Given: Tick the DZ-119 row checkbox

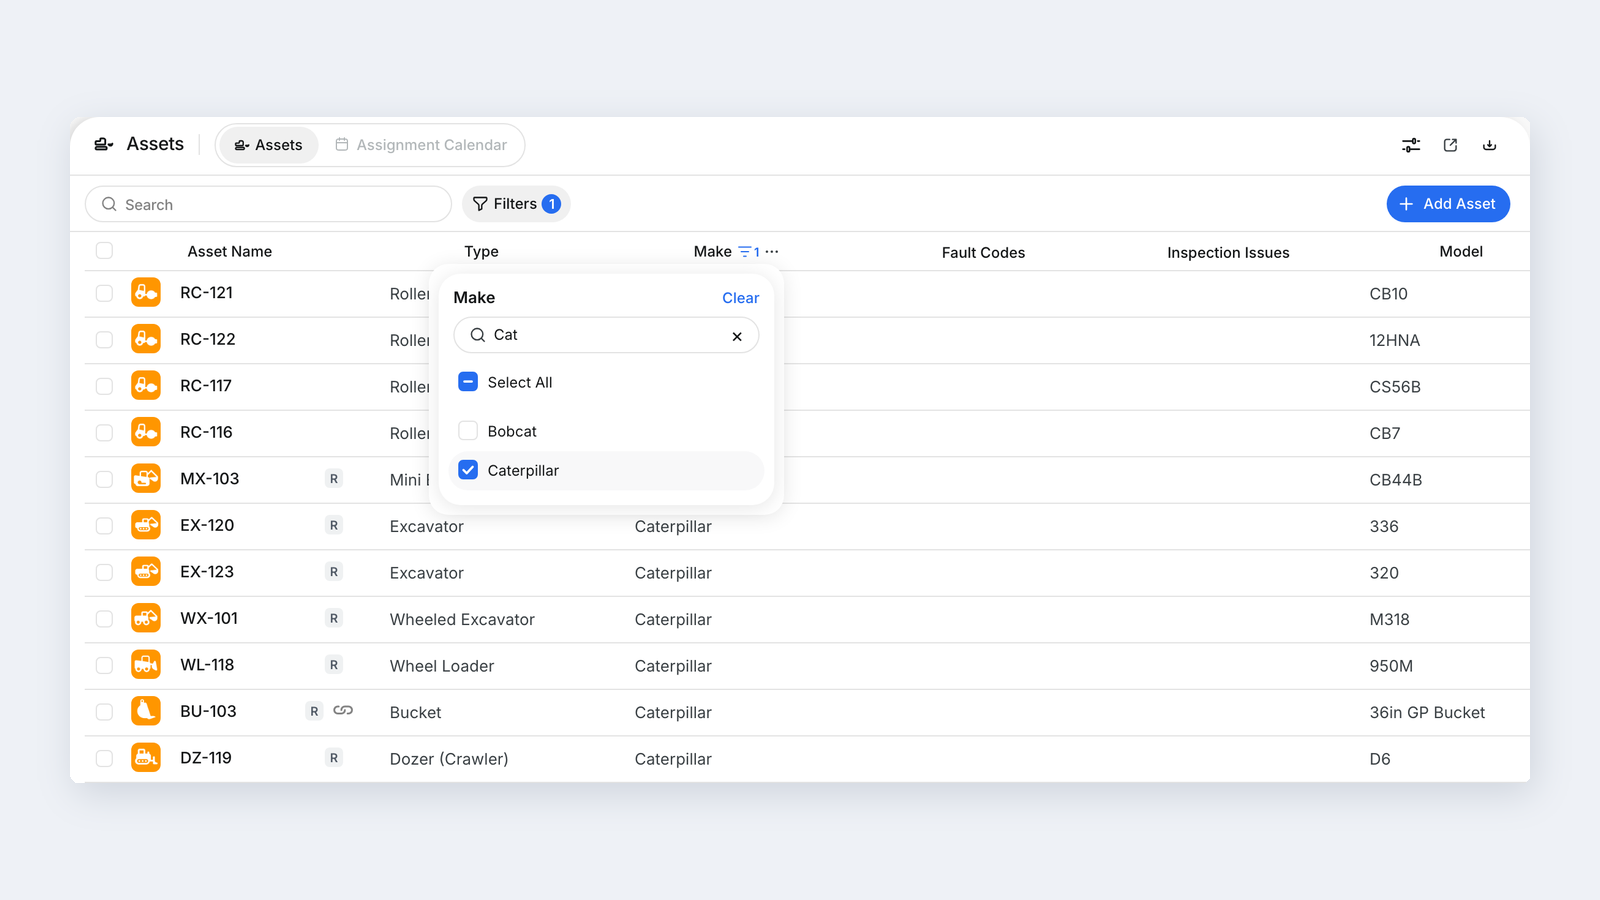Looking at the screenshot, I should click(104, 758).
